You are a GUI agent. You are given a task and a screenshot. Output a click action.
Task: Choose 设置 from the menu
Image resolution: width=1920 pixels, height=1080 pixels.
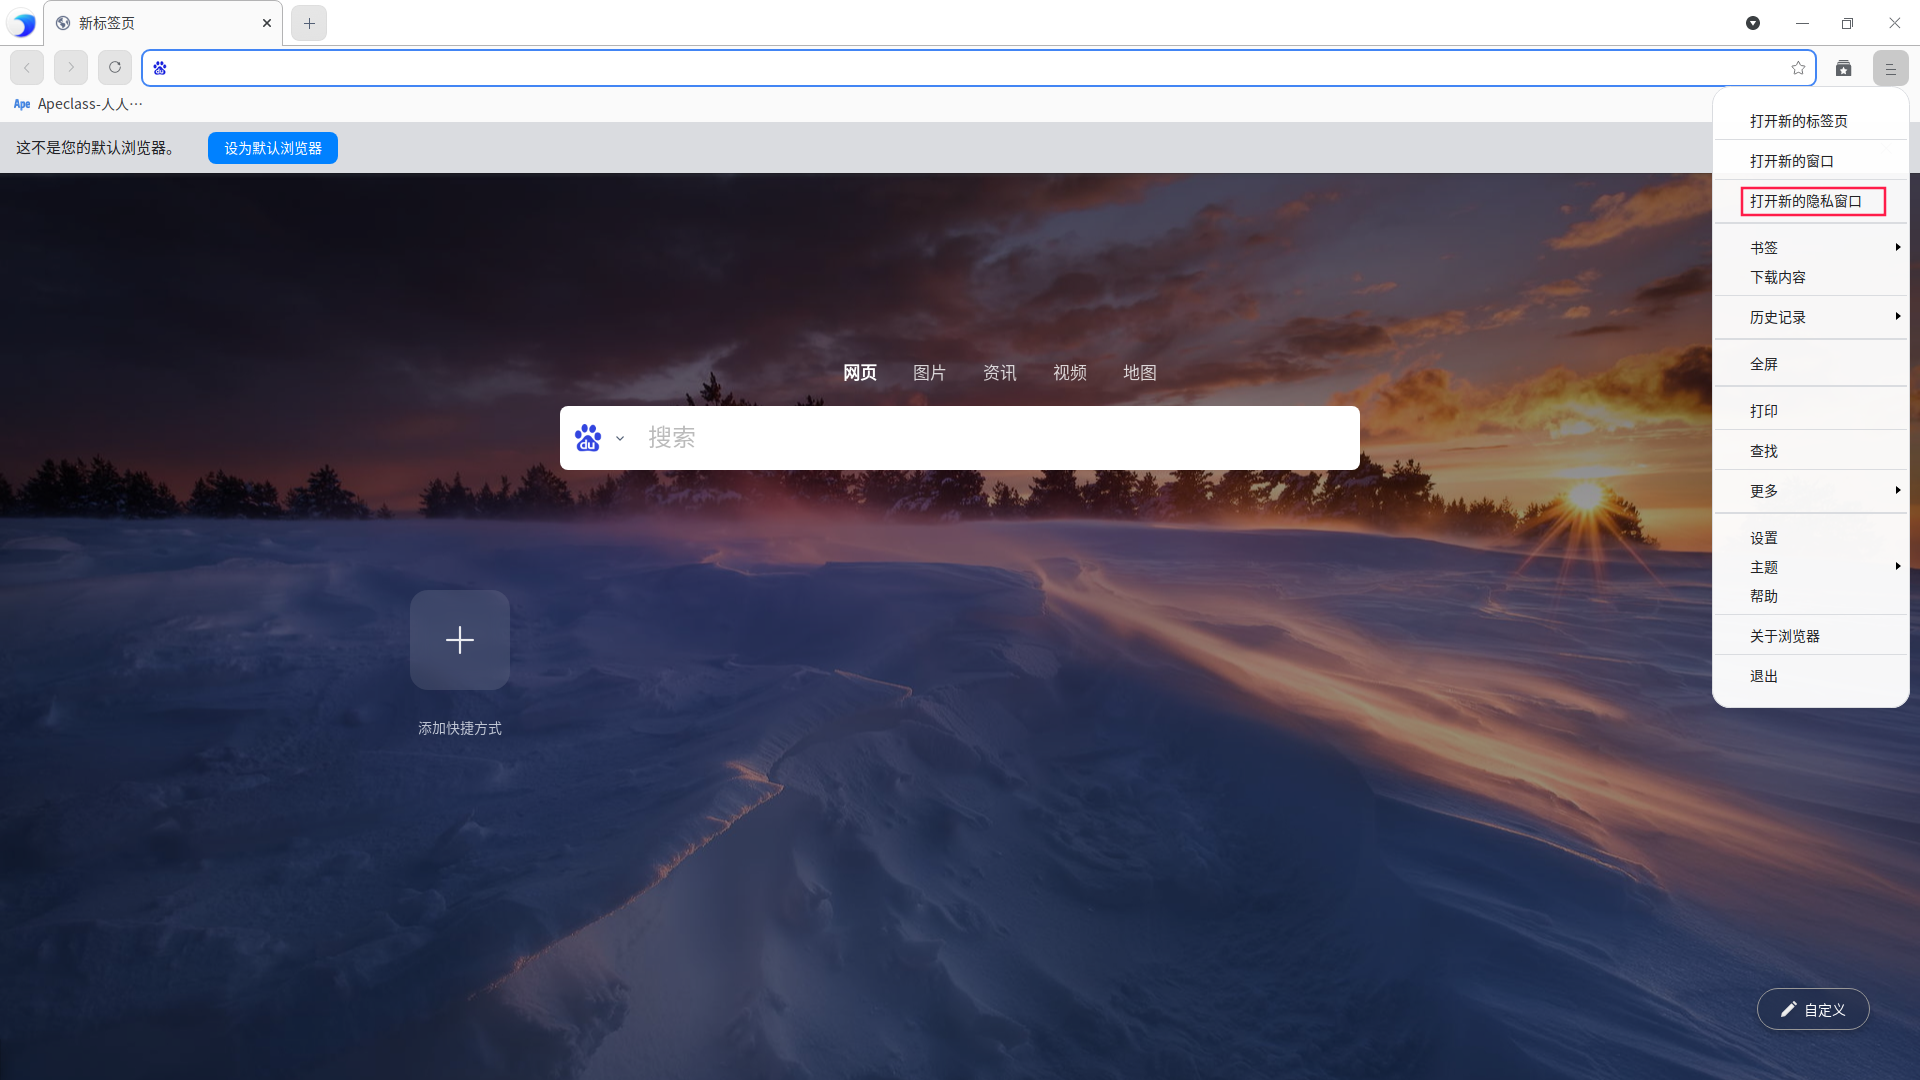(1764, 538)
